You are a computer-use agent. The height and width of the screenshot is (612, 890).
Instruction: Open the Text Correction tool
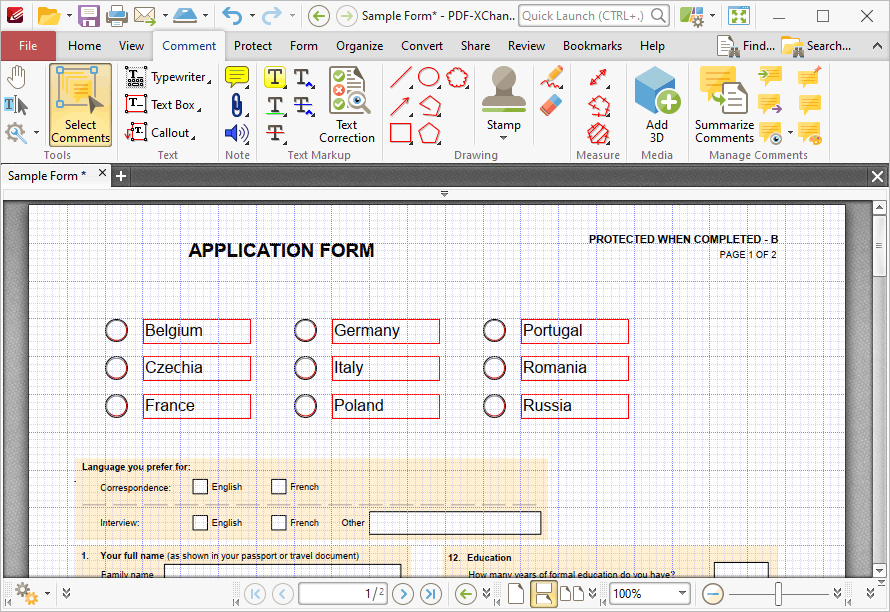[347, 106]
